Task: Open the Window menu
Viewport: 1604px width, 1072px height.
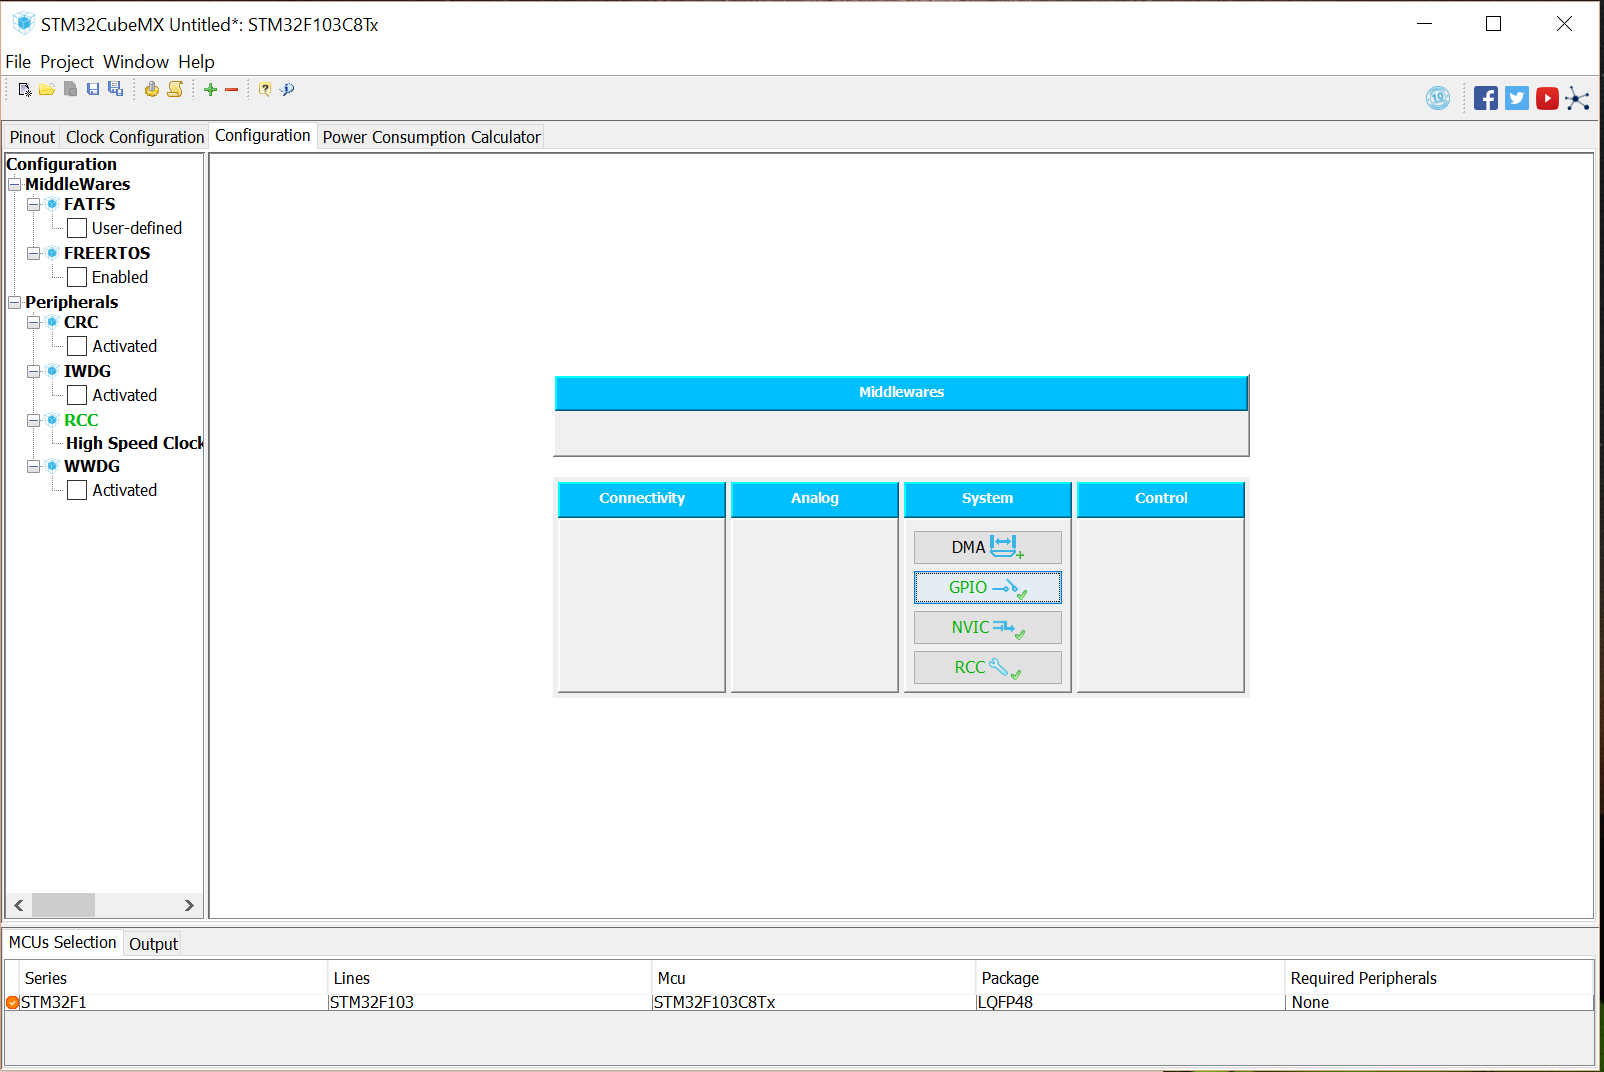Action: [x=136, y=61]
